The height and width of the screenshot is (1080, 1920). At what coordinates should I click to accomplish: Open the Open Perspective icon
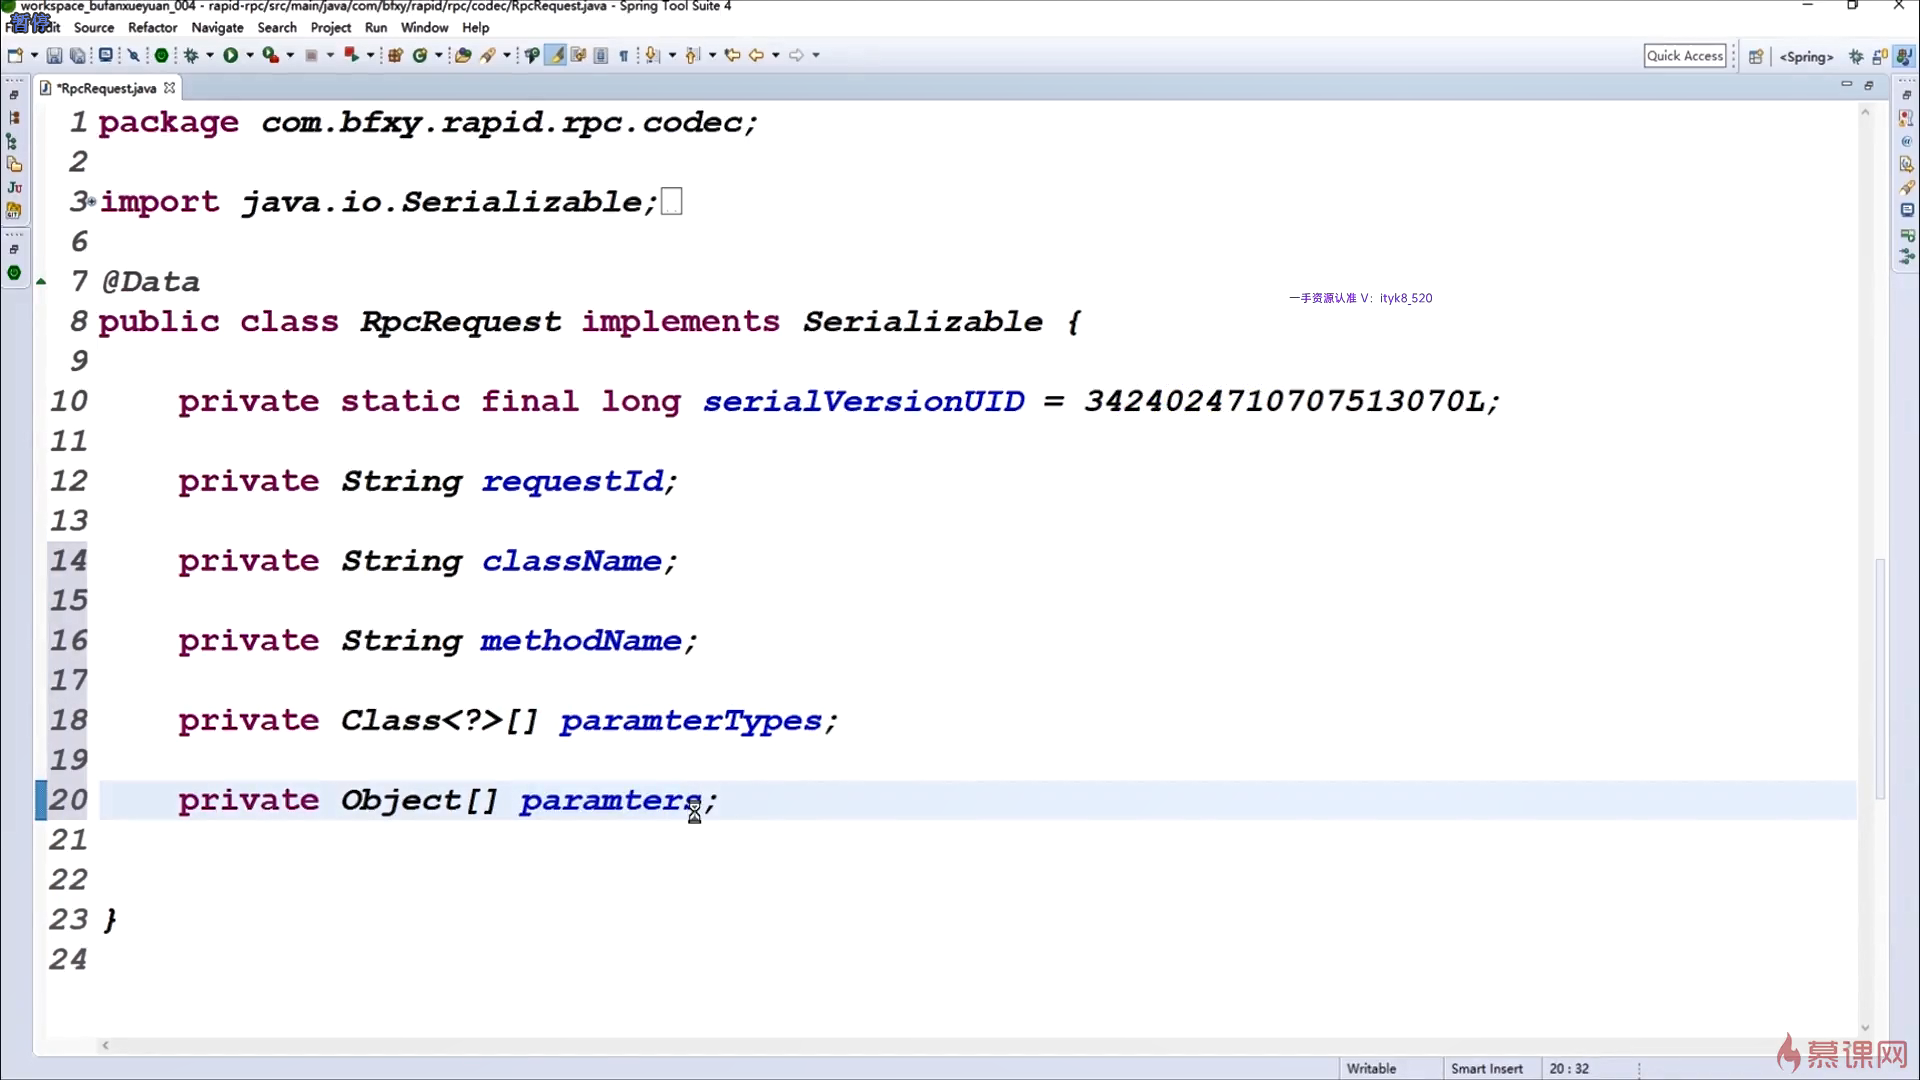coord(1755,56)
